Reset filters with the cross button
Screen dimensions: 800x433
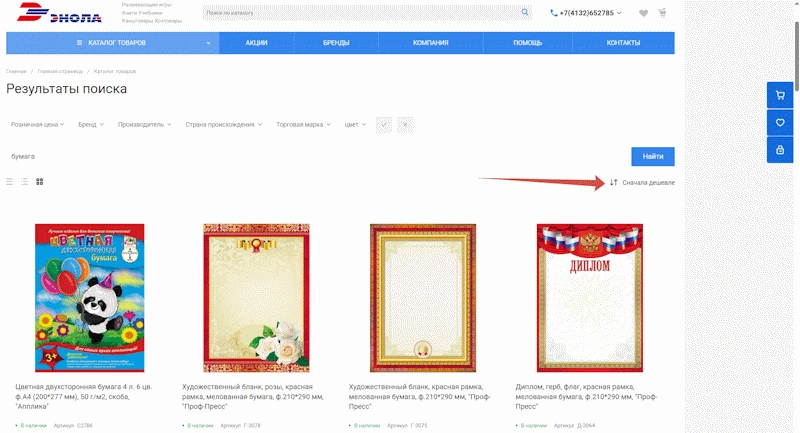(x=405, y=124)
